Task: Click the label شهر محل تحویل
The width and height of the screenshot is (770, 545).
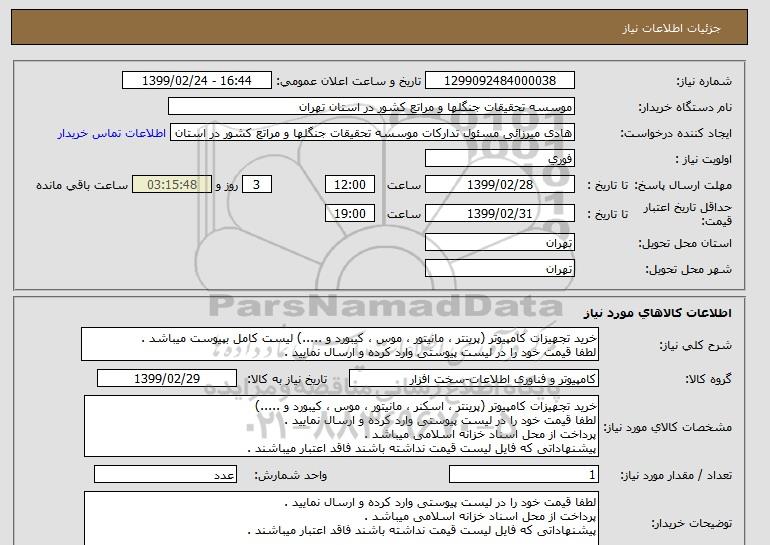Action: pyautogui.click(x=688, y=270)
